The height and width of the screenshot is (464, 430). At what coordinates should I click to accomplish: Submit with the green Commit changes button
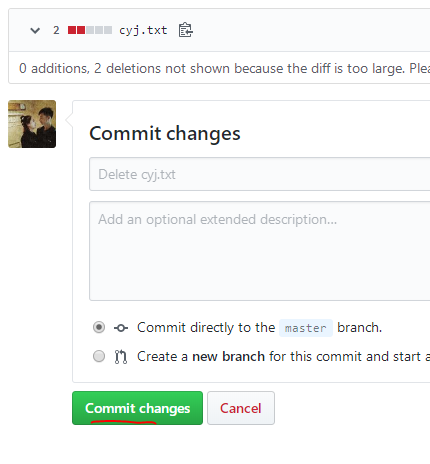[137, 408]
